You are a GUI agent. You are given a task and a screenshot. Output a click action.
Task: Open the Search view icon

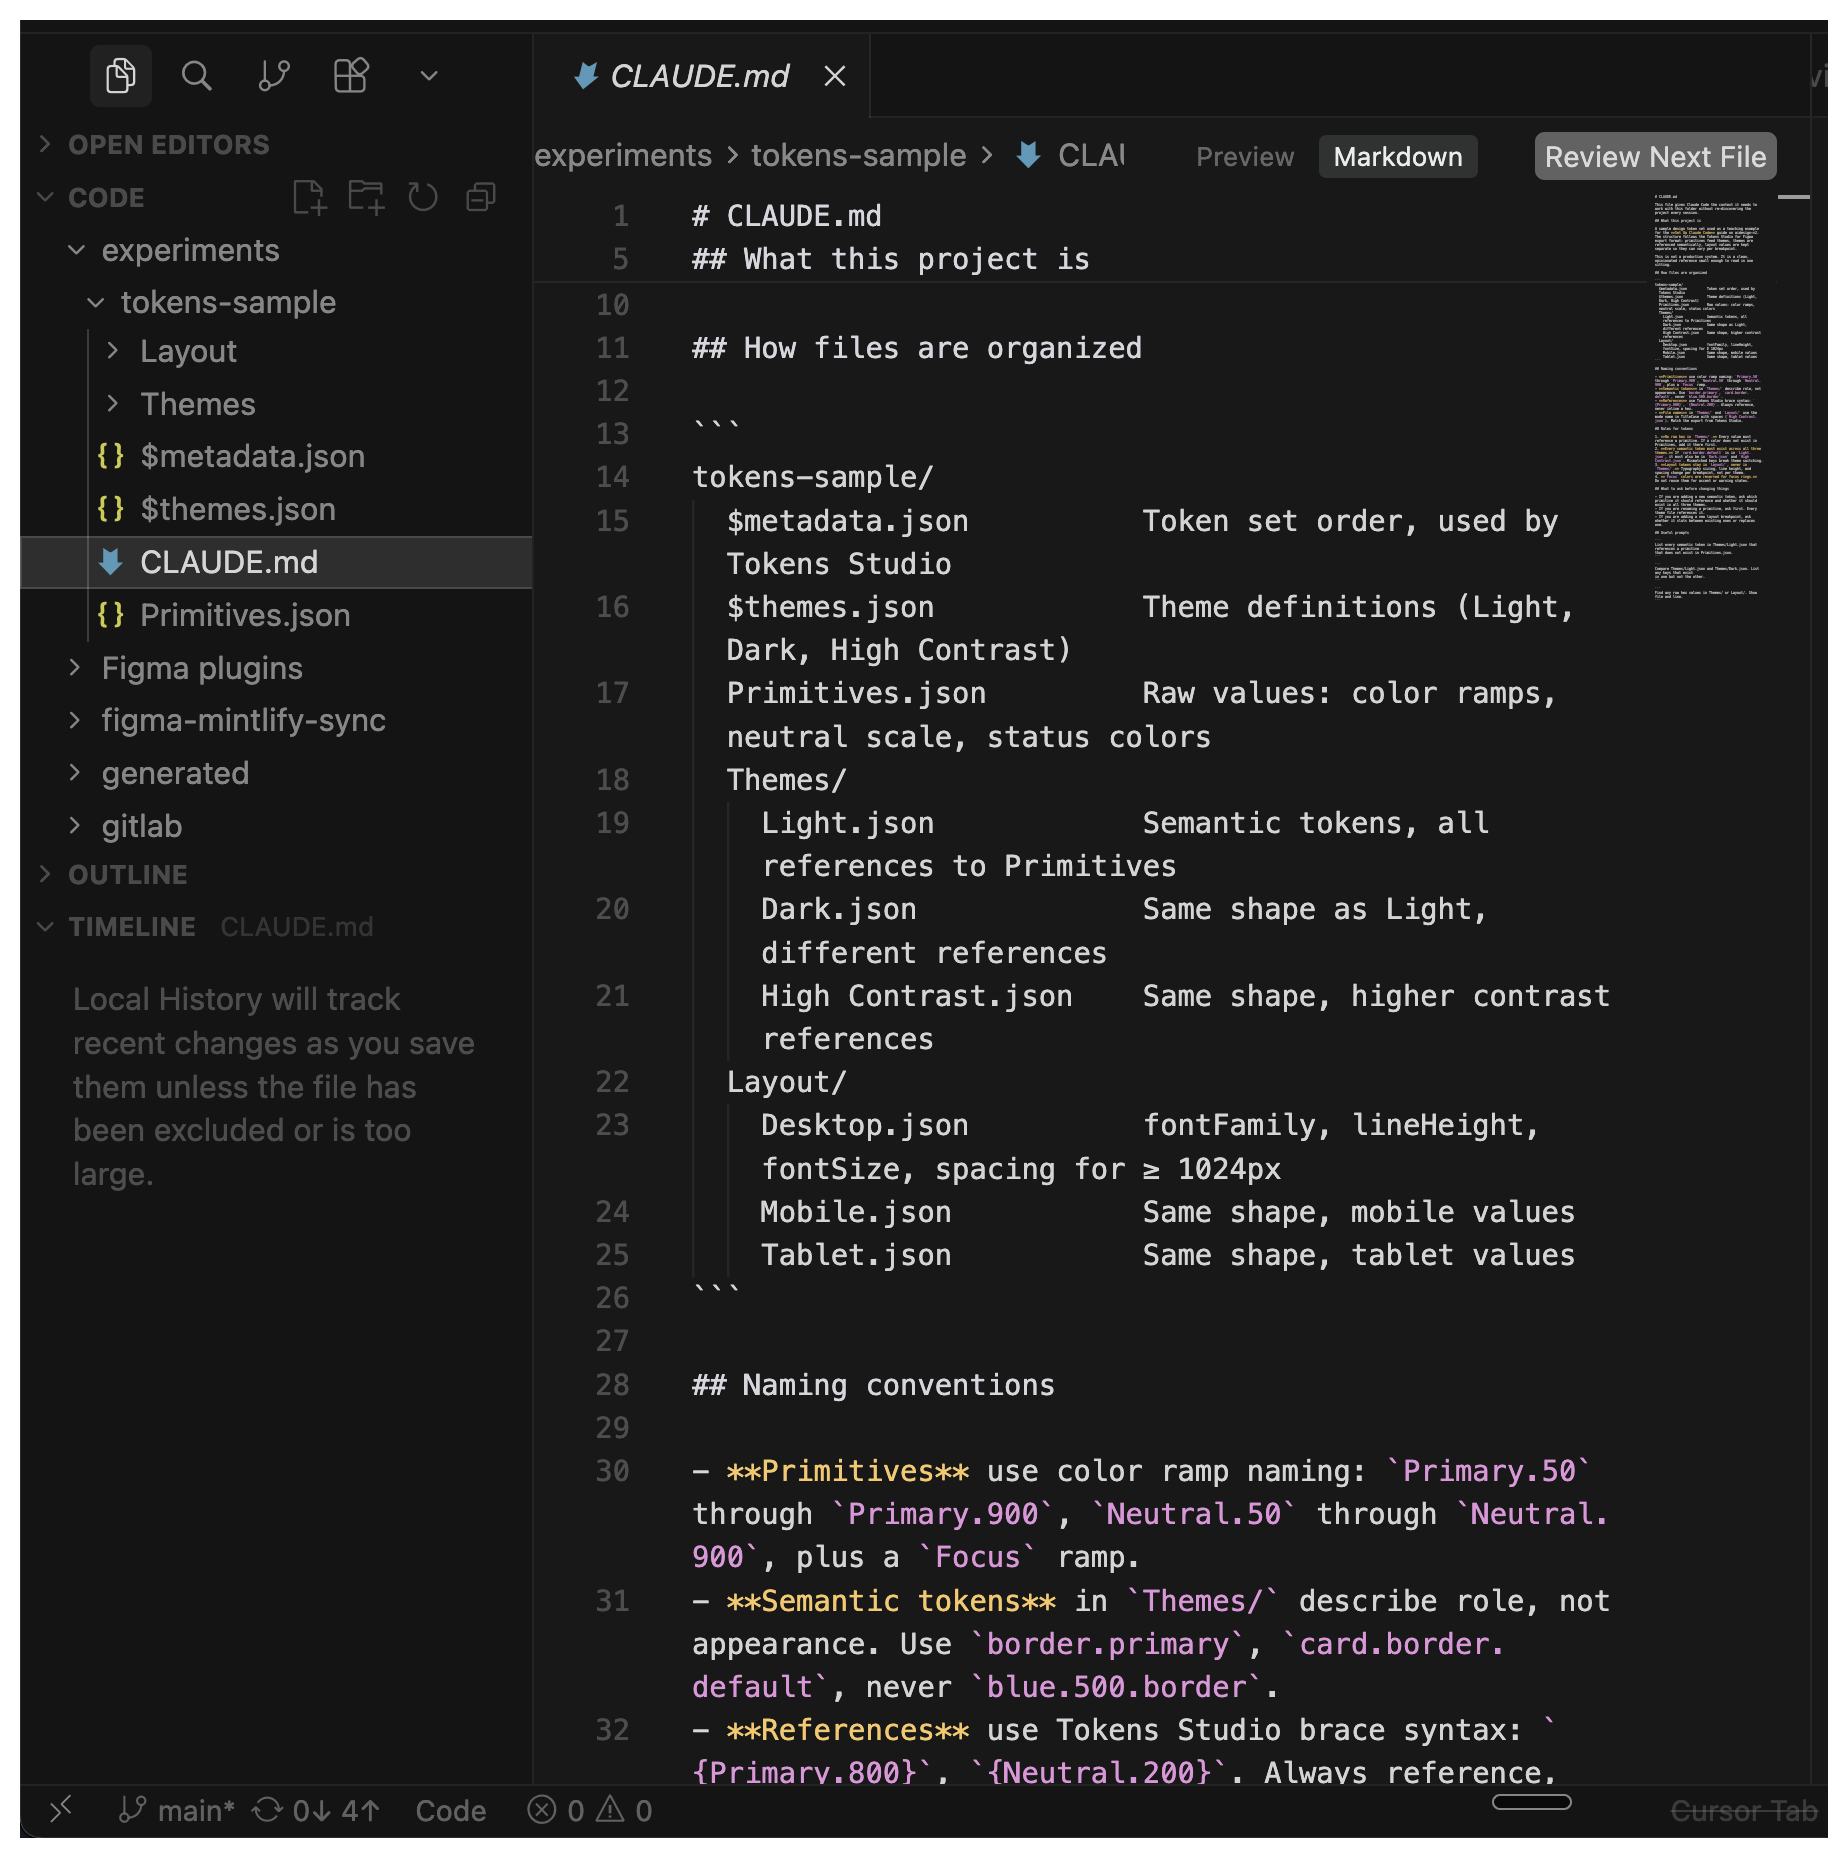(x=197, y=76)
